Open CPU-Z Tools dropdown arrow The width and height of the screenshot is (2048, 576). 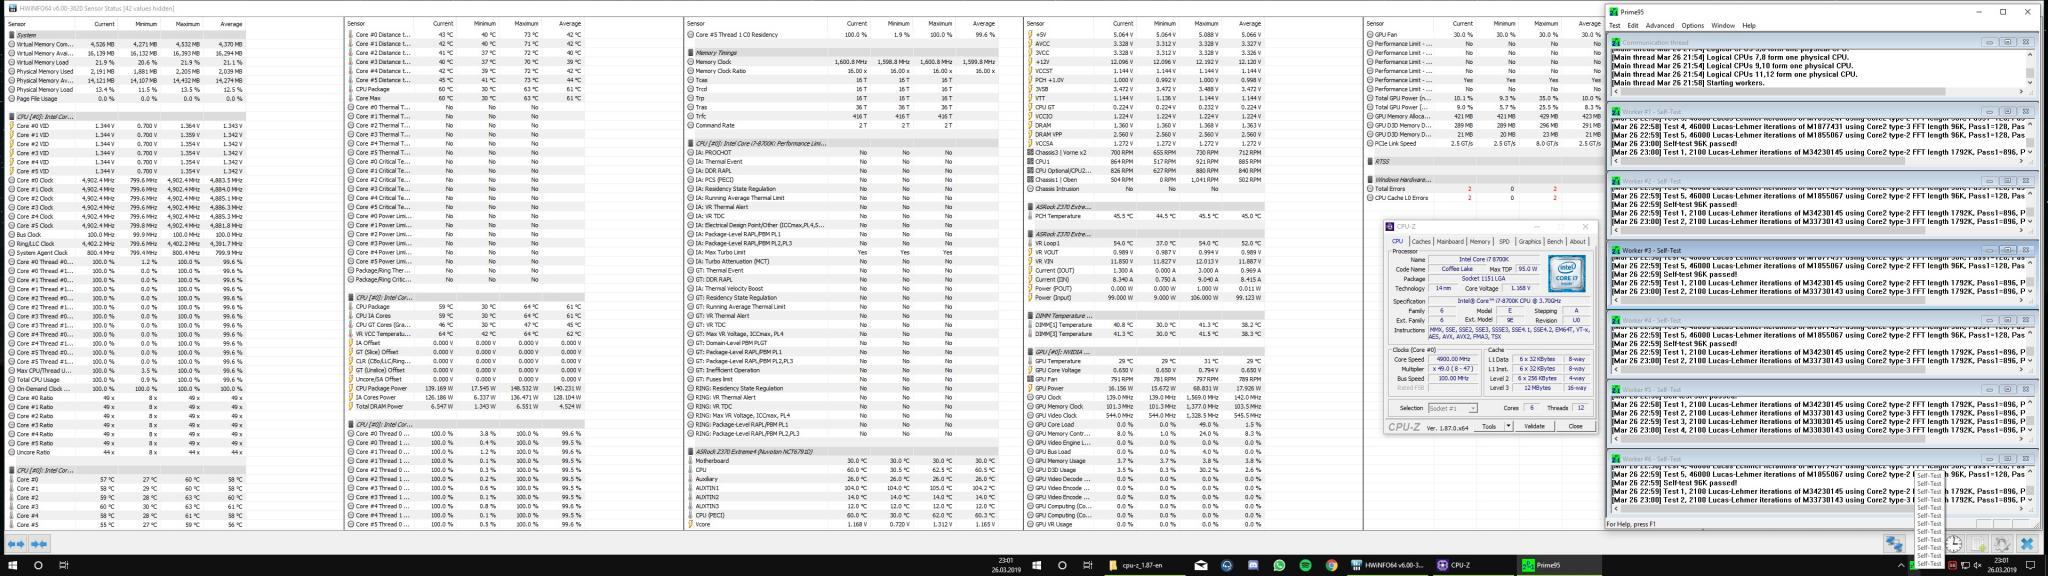pos(1509,426)
